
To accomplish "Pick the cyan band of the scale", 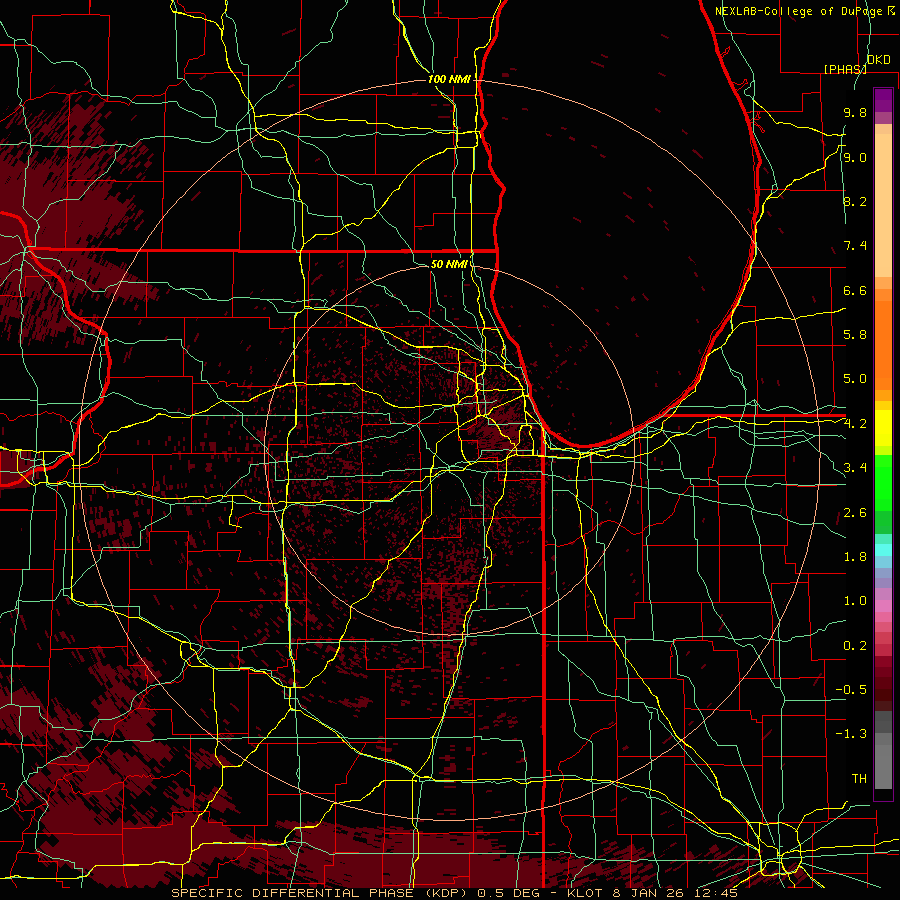I will (x=883, y=550).
